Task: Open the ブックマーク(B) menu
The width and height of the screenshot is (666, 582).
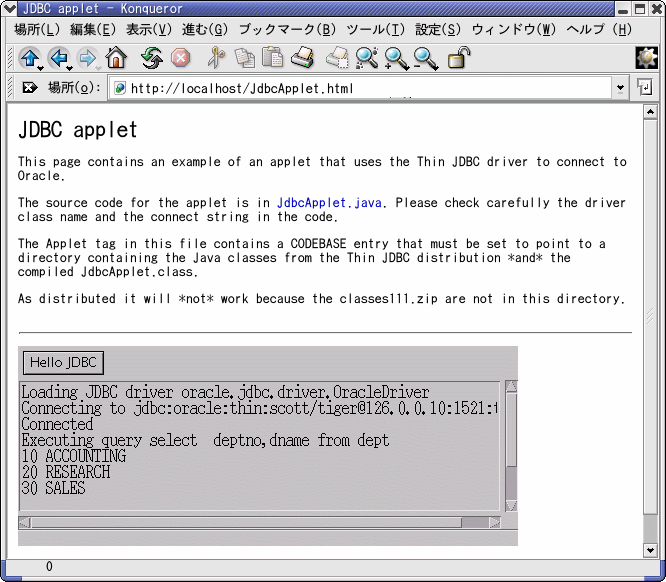Action: click(x=287, y=29)
